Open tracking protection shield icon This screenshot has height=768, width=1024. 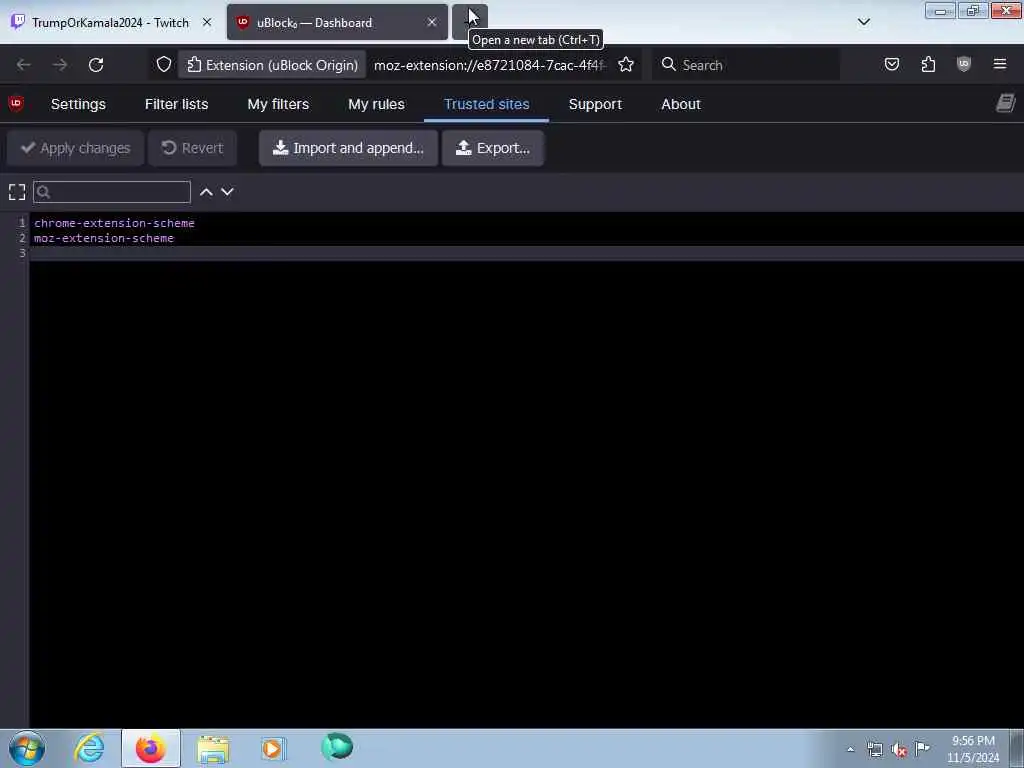click(164, 65)
